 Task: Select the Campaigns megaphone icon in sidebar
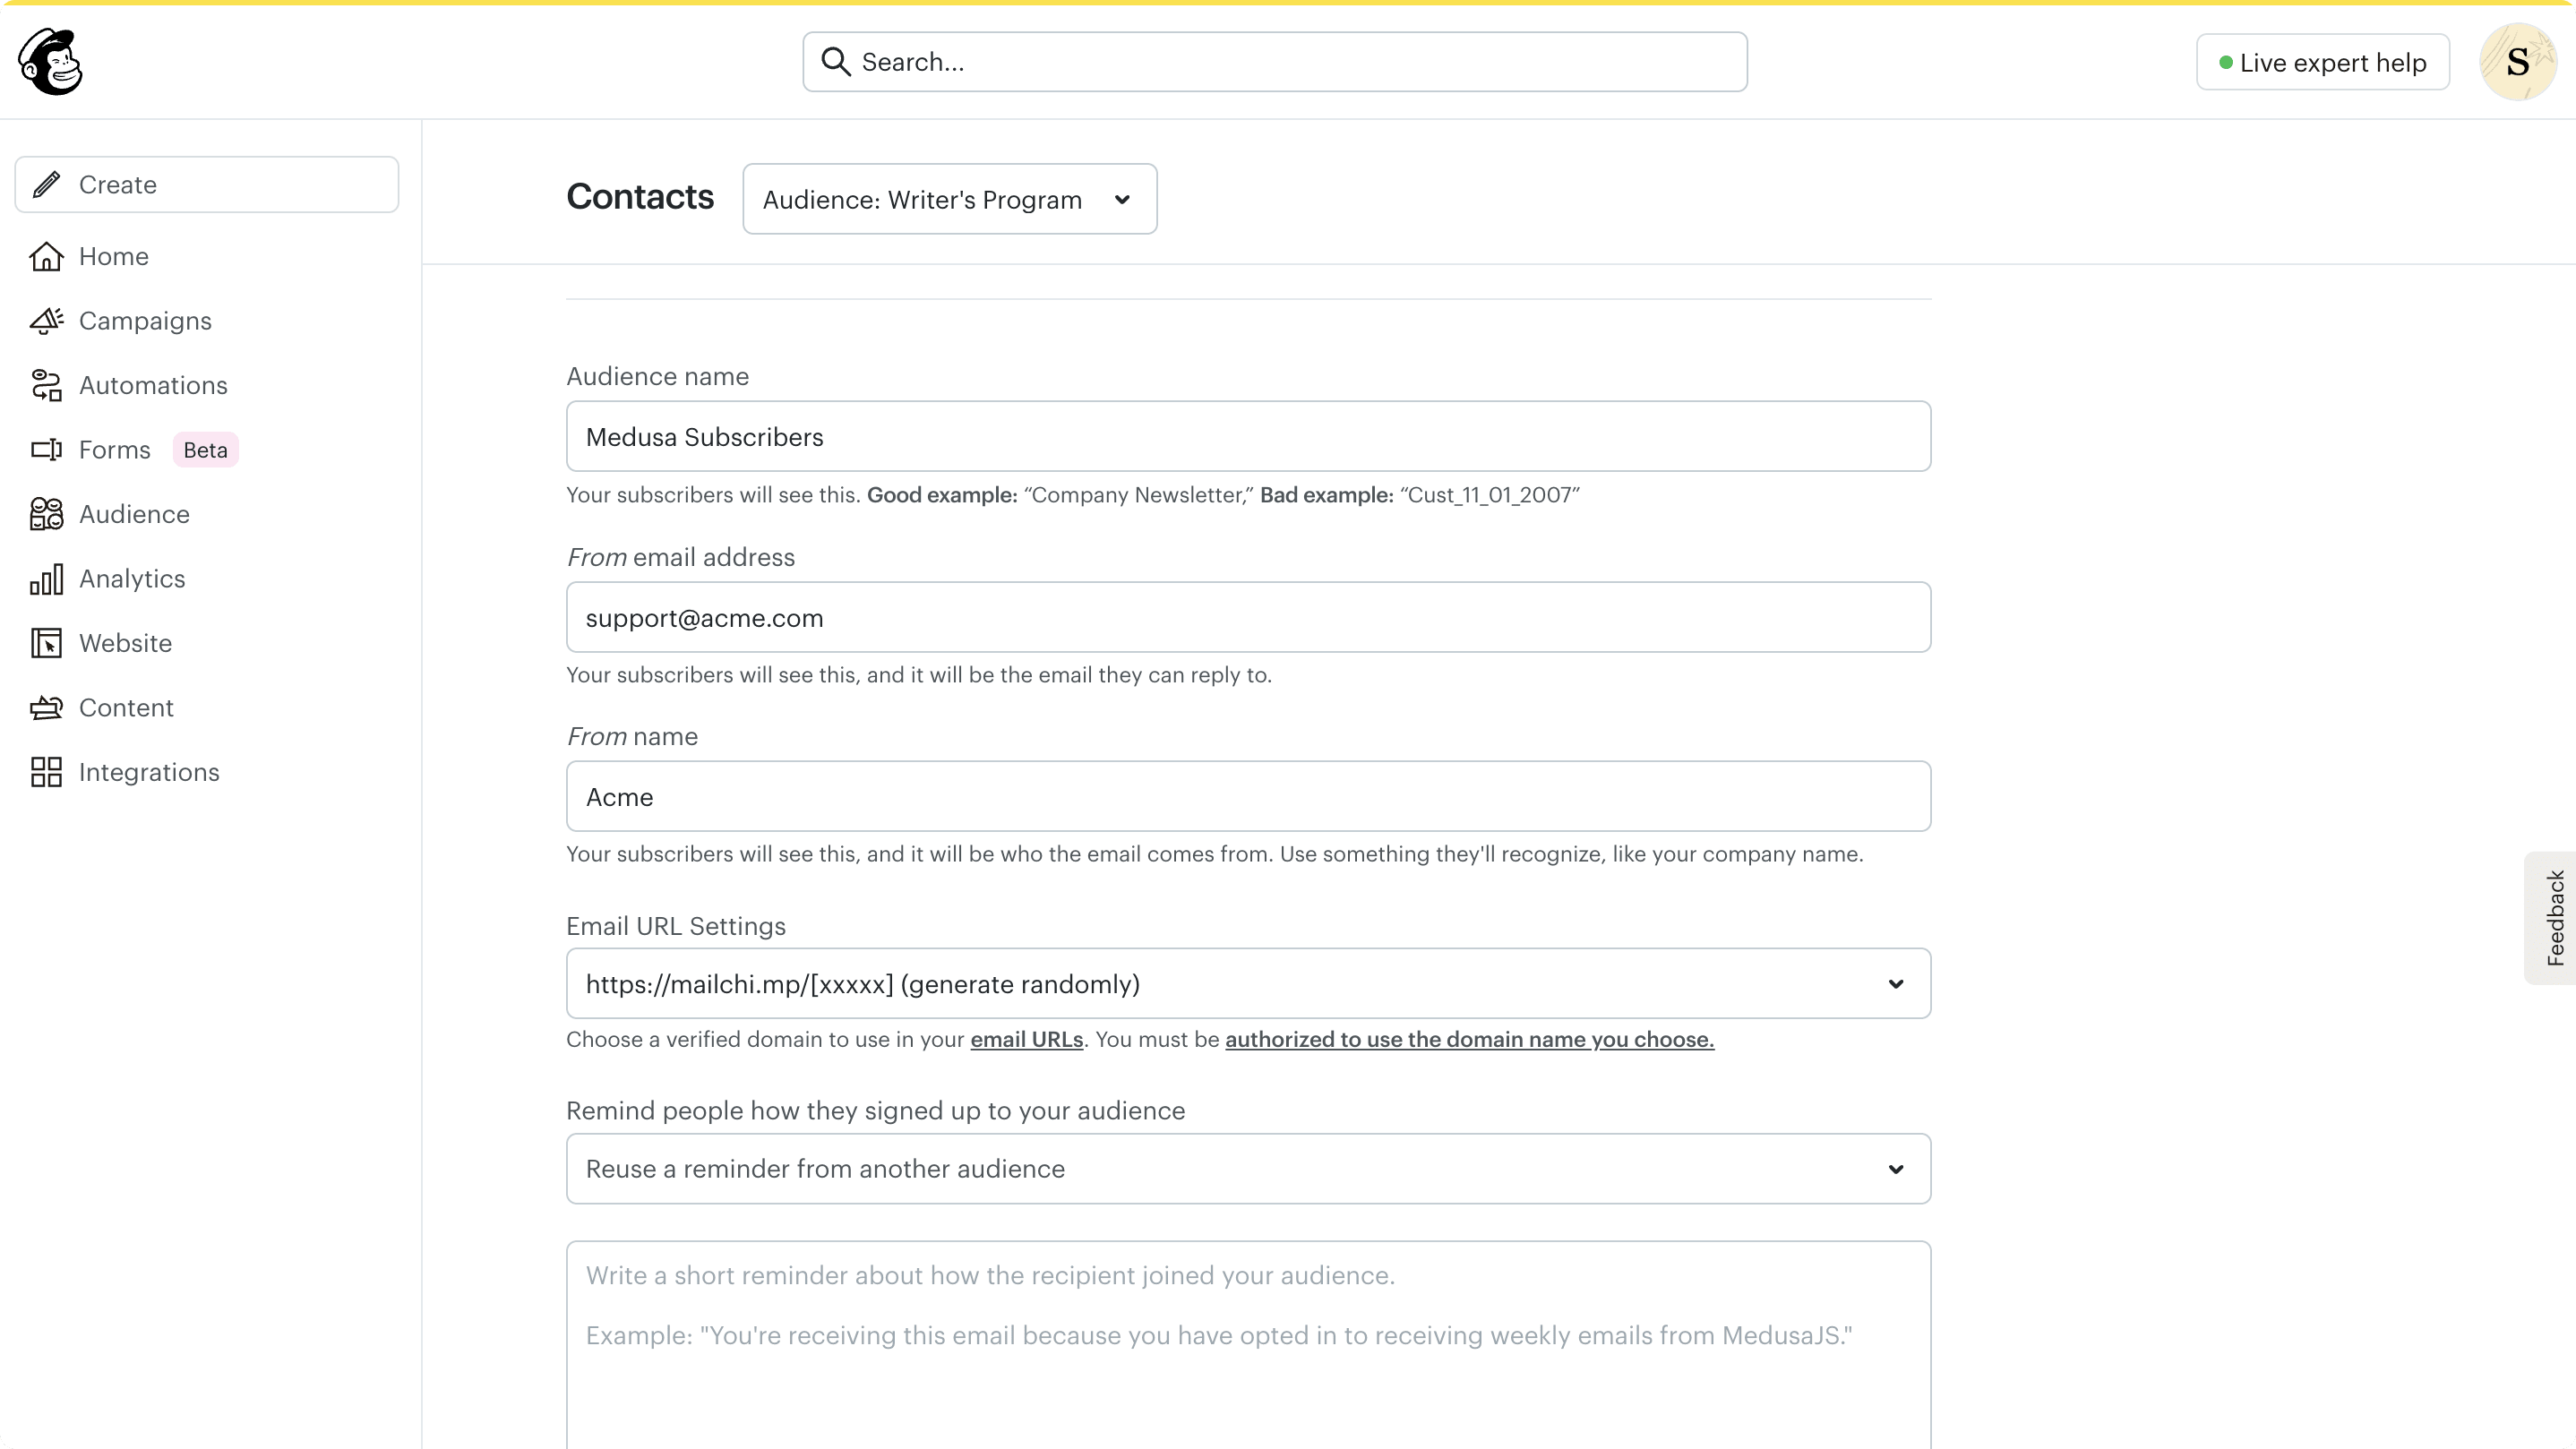tap(46, 321)
